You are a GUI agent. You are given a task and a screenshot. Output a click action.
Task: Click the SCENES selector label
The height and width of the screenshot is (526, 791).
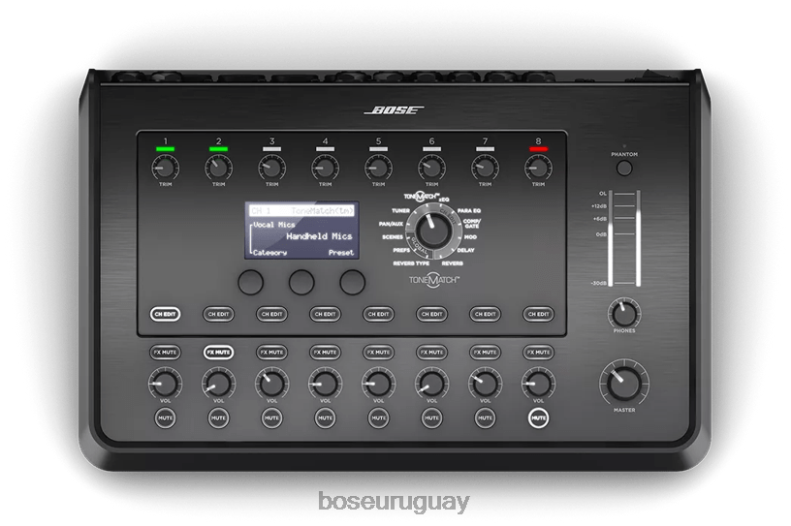point(392,237)
